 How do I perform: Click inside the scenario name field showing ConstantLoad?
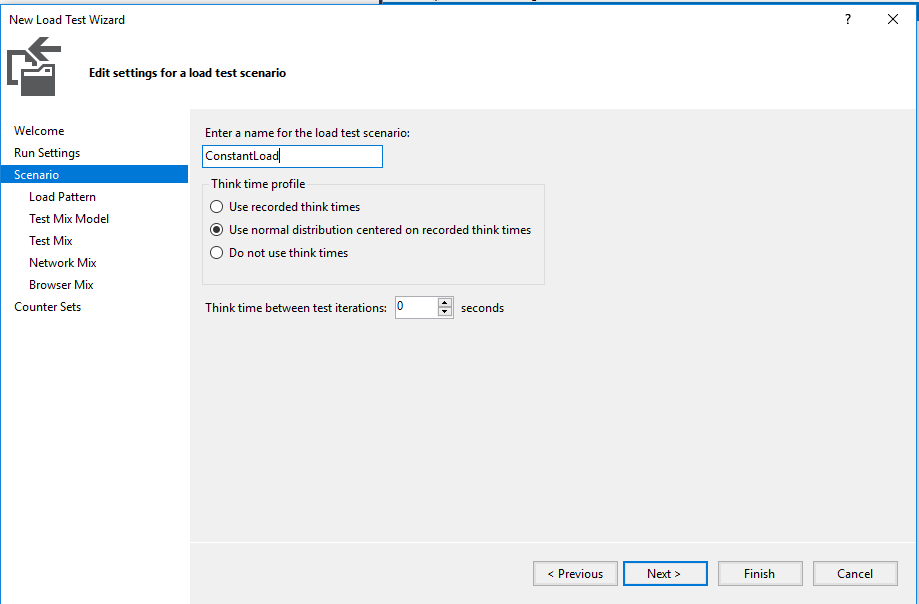pos(291,156)
